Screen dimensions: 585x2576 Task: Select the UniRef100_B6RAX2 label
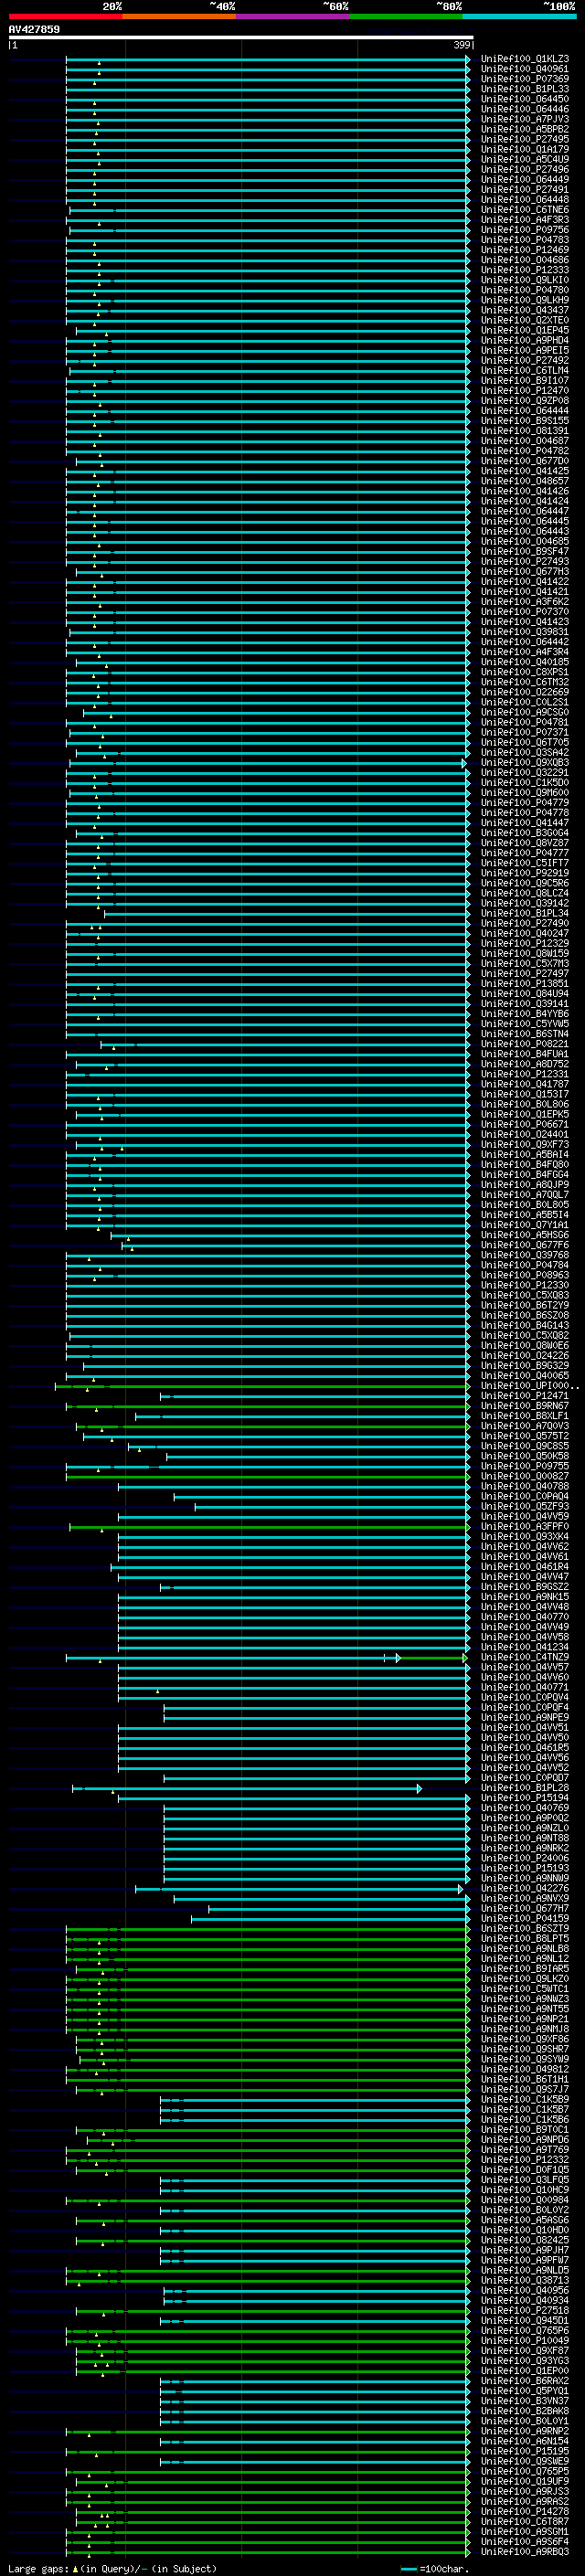525,2381
